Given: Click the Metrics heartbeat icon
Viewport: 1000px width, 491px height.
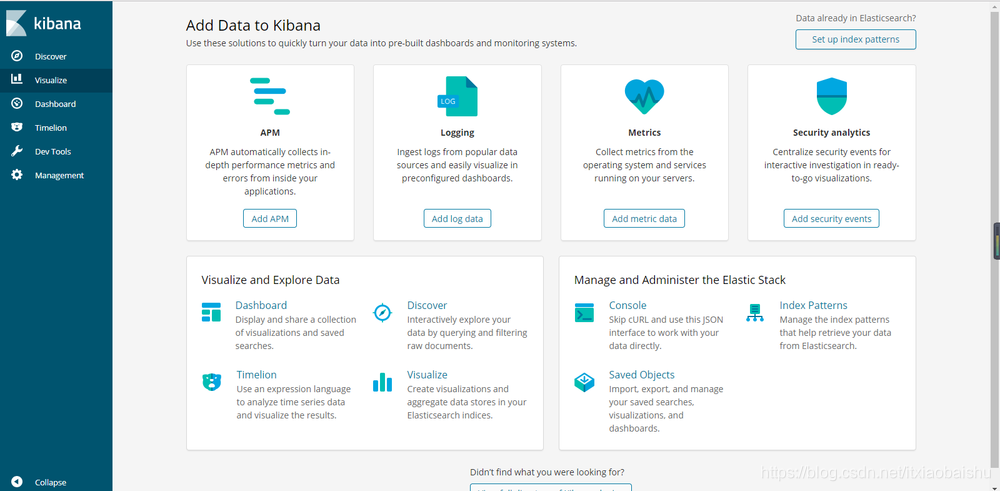Looking at the screenshot, I should (x=644, y=96).
